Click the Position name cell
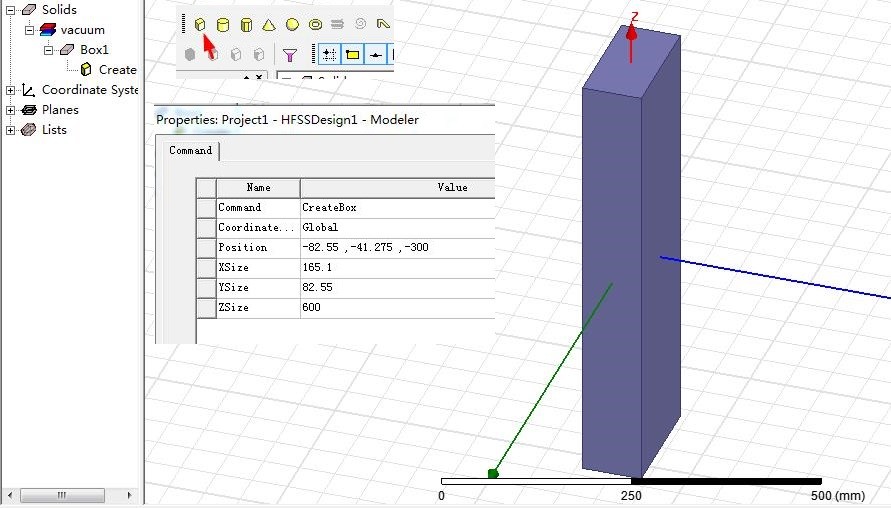Viewport: 891px width, 508px height. tap(259, 247)
